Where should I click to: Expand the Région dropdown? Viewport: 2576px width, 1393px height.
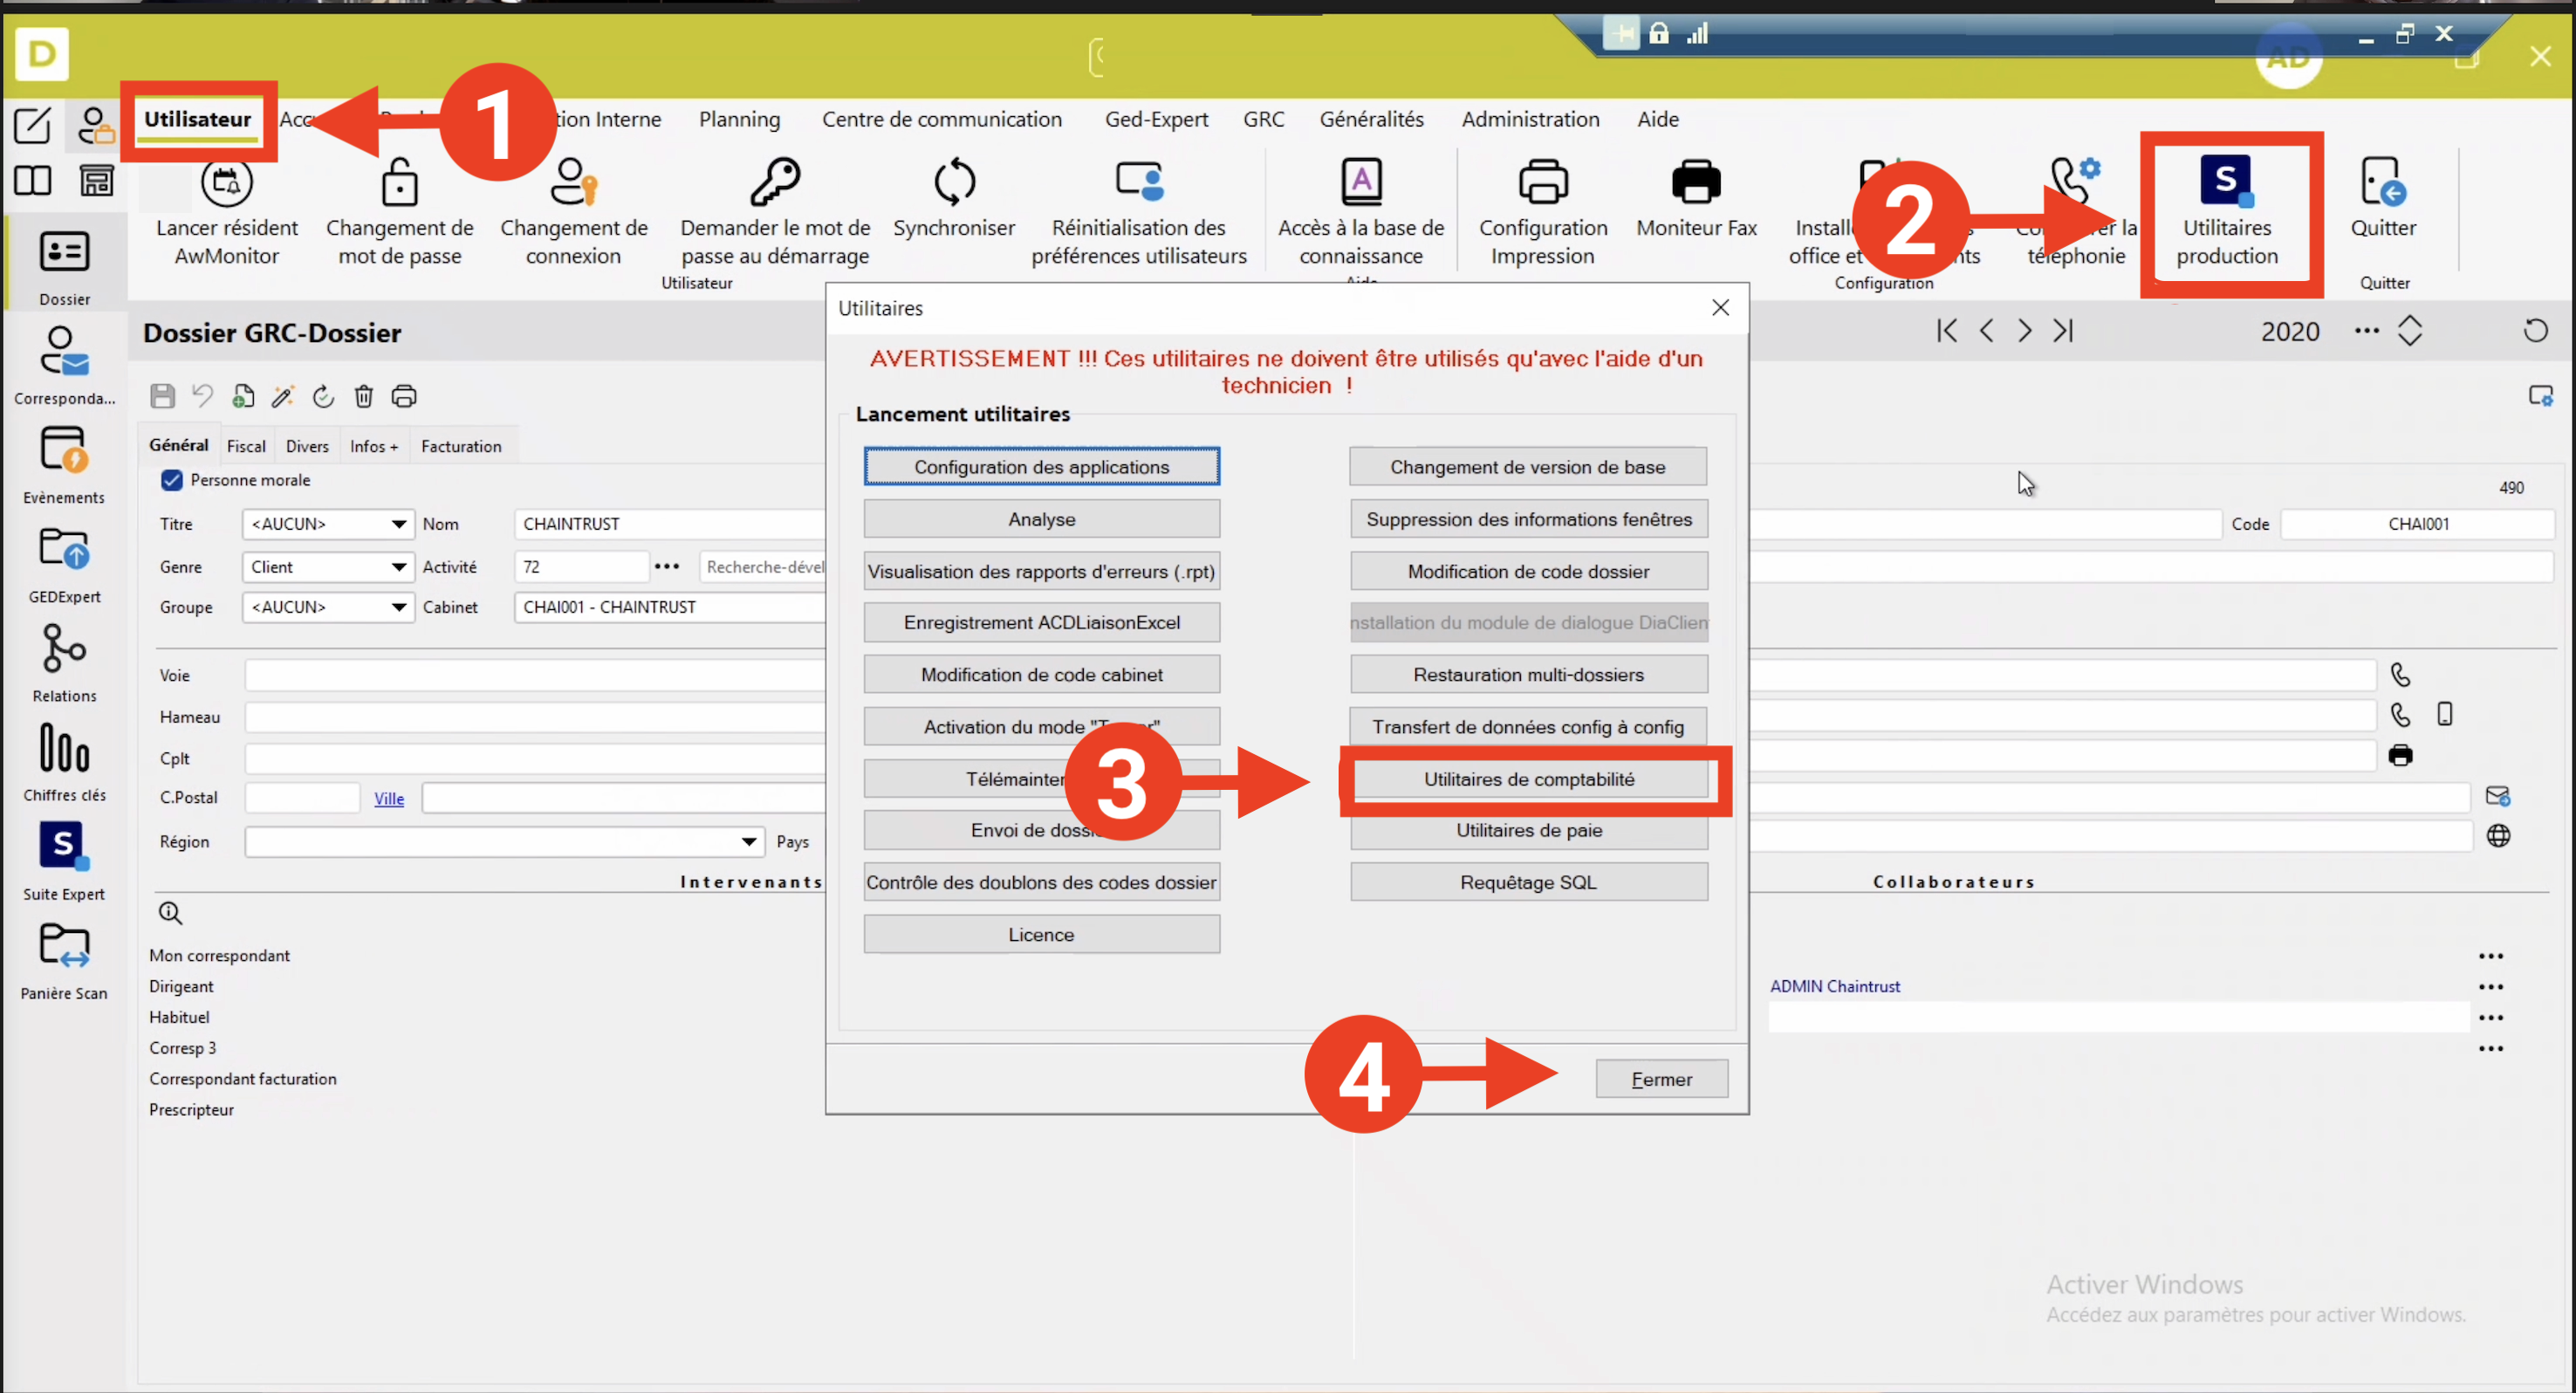(x=748, y=841)
